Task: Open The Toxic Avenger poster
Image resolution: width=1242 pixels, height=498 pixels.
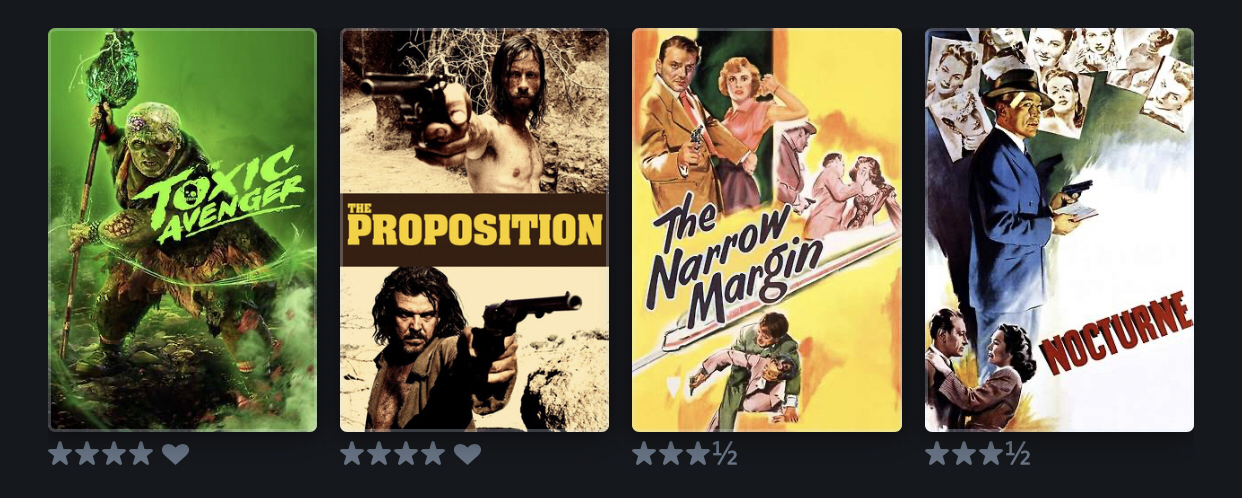Action: click(x=183, y=230)
